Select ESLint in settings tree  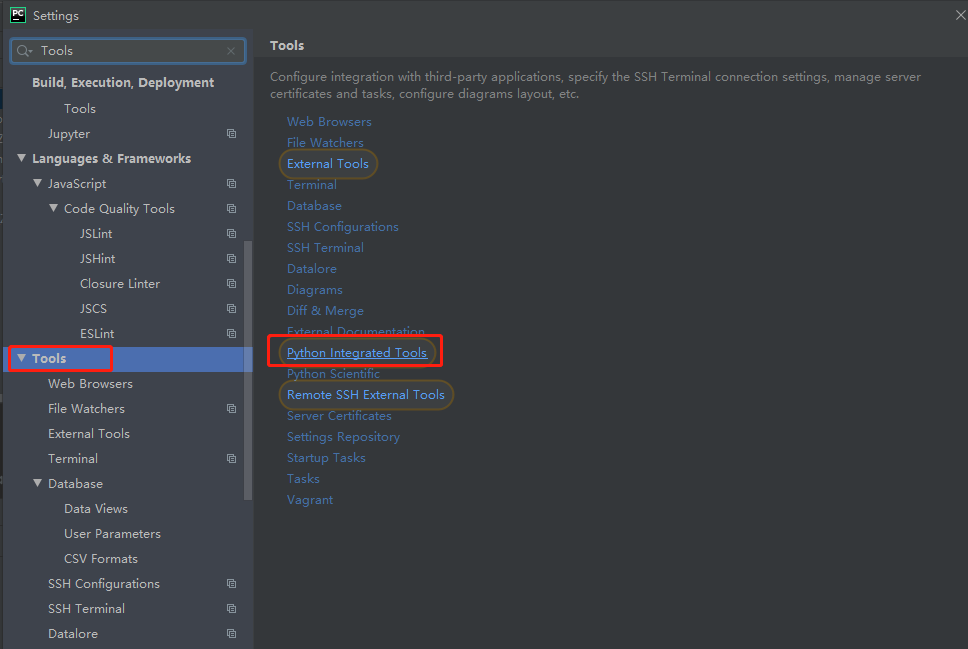[97, 333]
